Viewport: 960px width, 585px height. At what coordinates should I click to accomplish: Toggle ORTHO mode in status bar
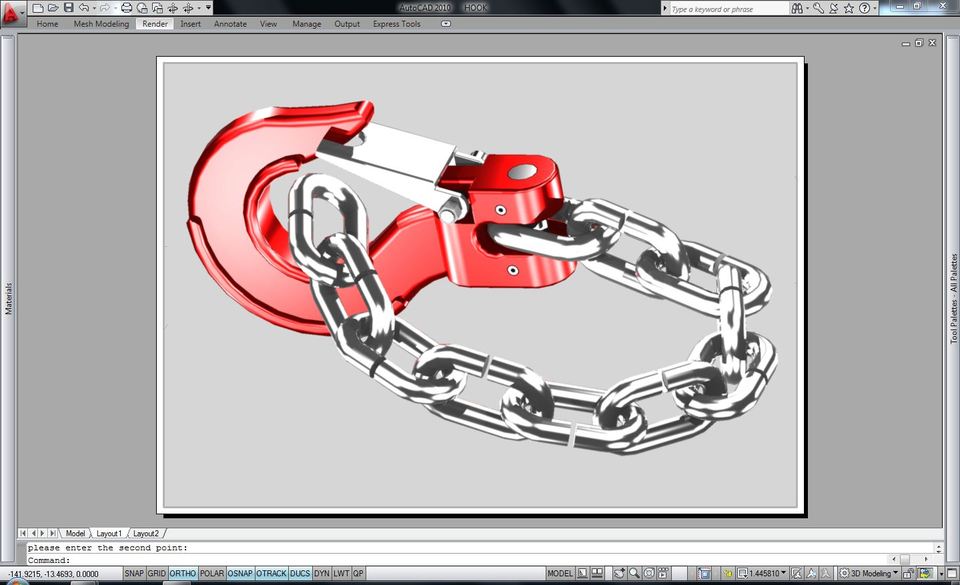tap(181, 573)
